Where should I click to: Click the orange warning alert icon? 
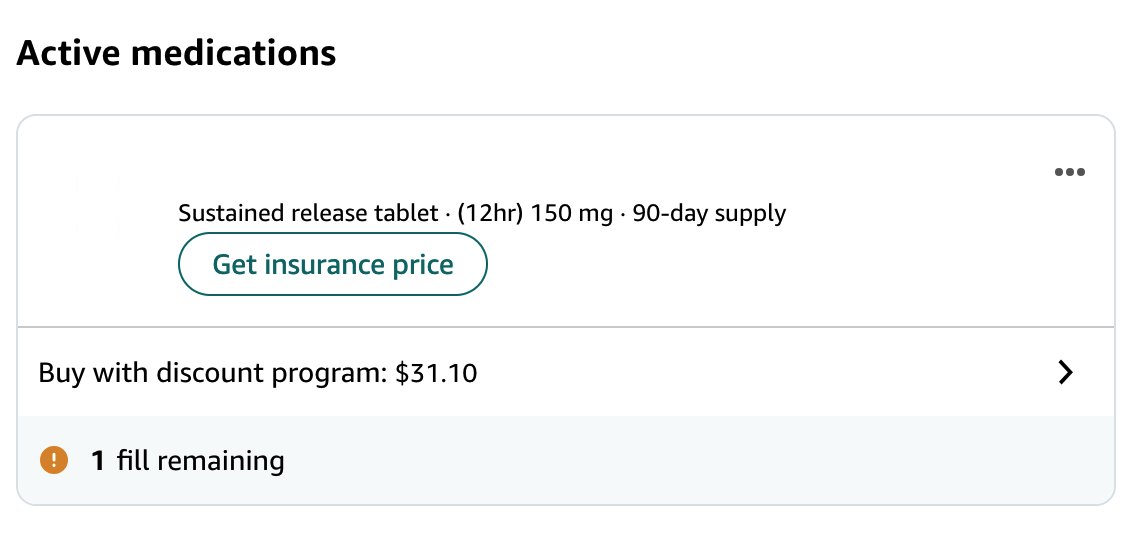point(52,461)
